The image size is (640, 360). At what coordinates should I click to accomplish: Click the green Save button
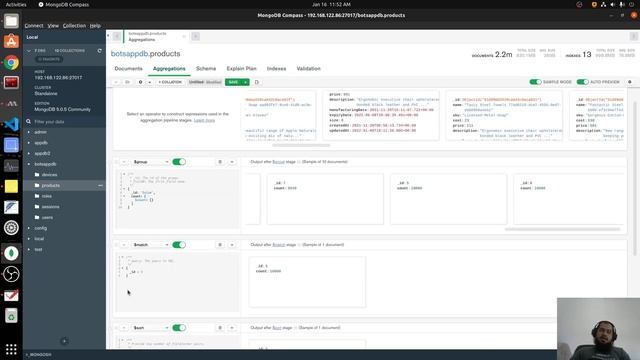click(233, 82)
